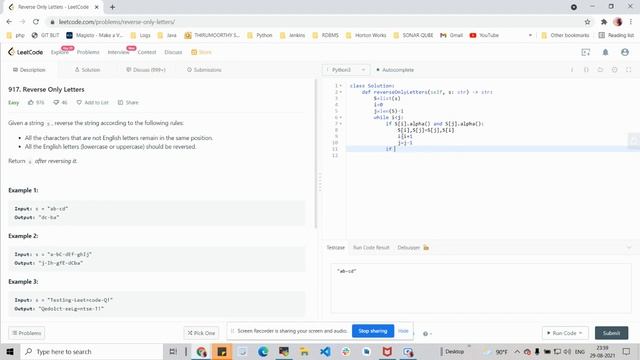Click code line 11 containing 'if'
Screen dimensions: 640x360
coord(493,149)
